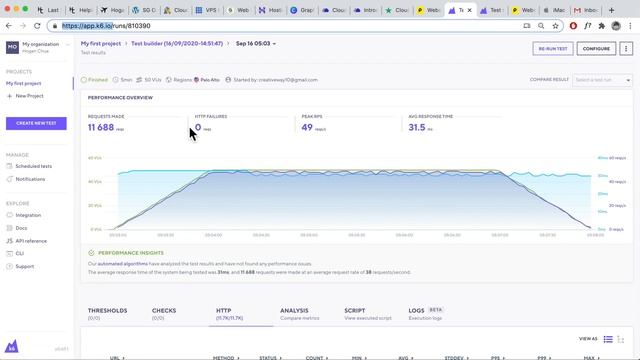Open the Script tab

click(x=367, y=313)
